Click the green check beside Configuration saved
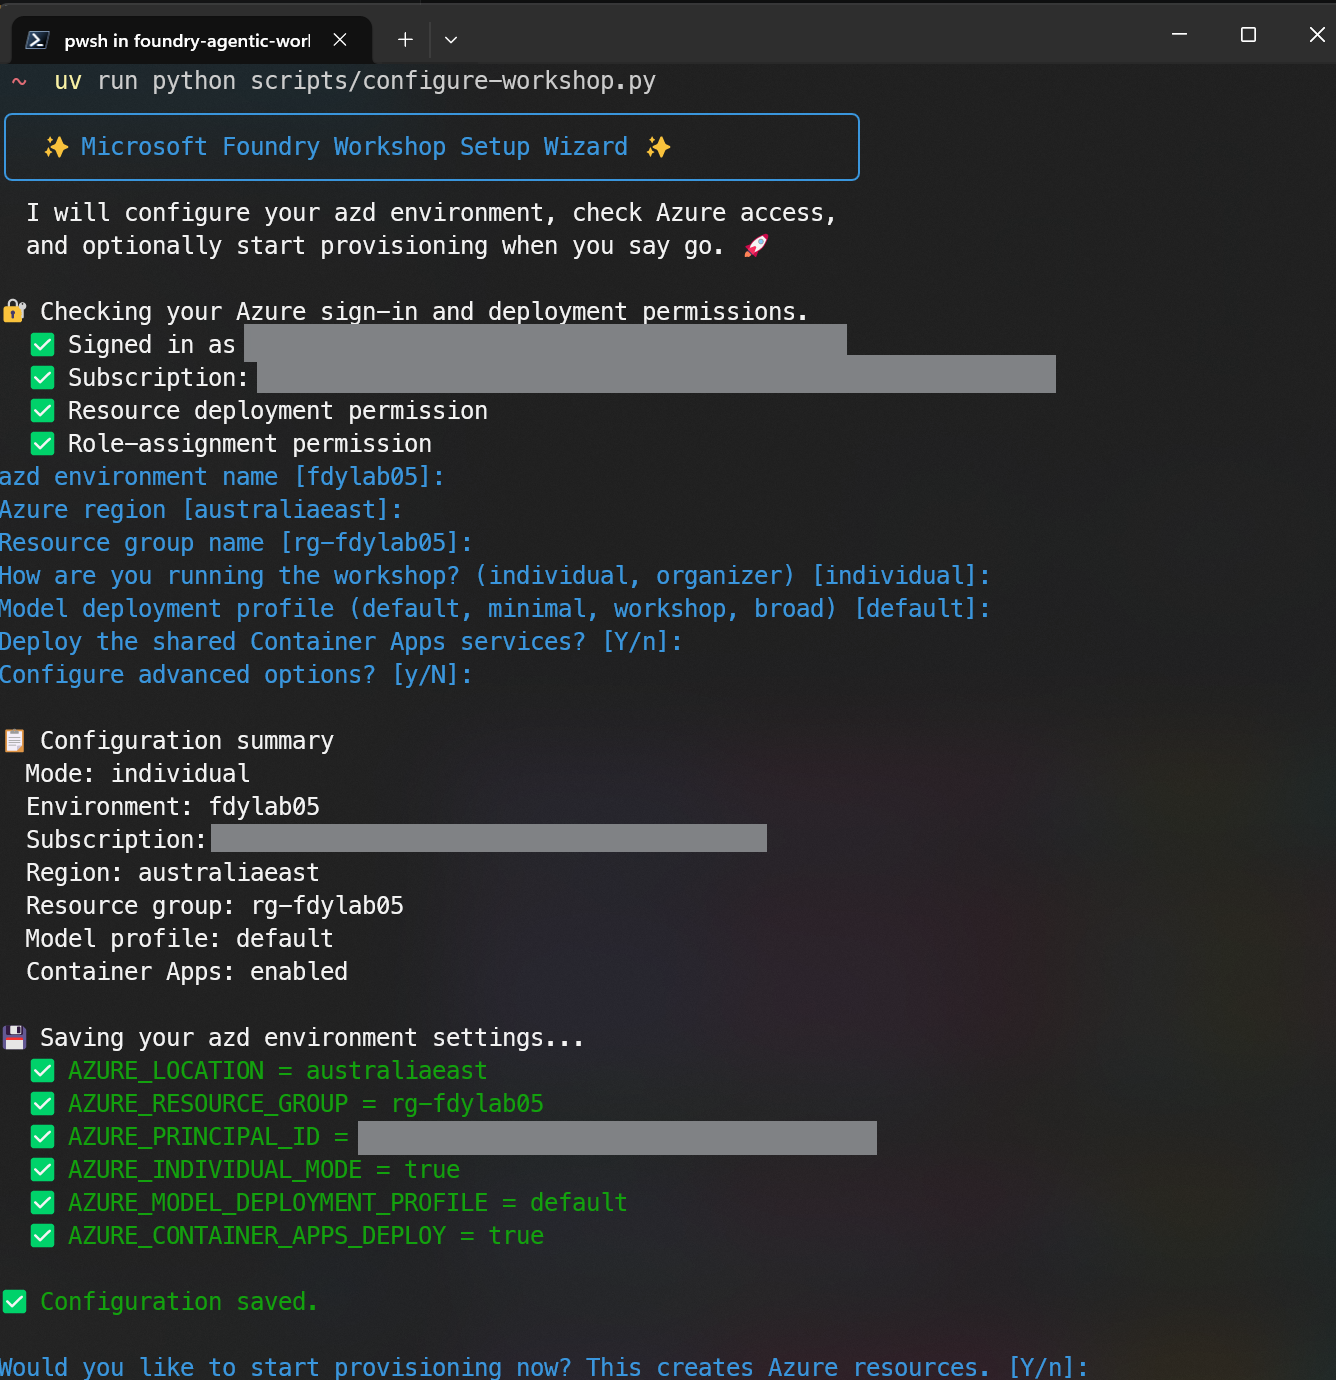 tap(14, 1302)
